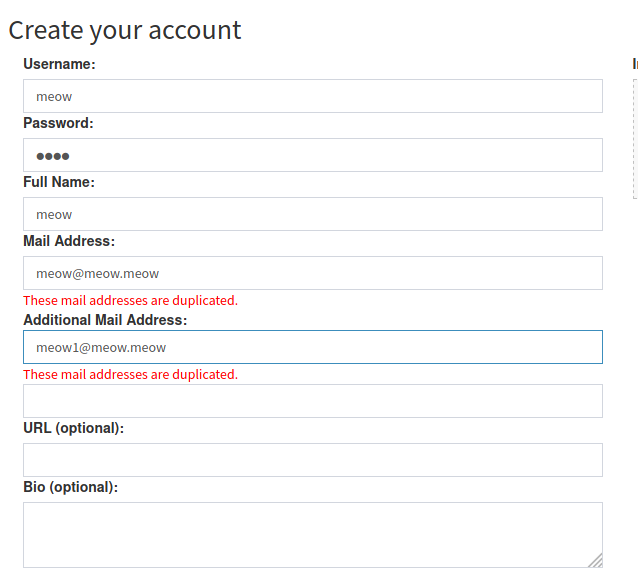Click the "URL (optional):" label
Screen dimensions: 638x578
click(x=73, y=428)
